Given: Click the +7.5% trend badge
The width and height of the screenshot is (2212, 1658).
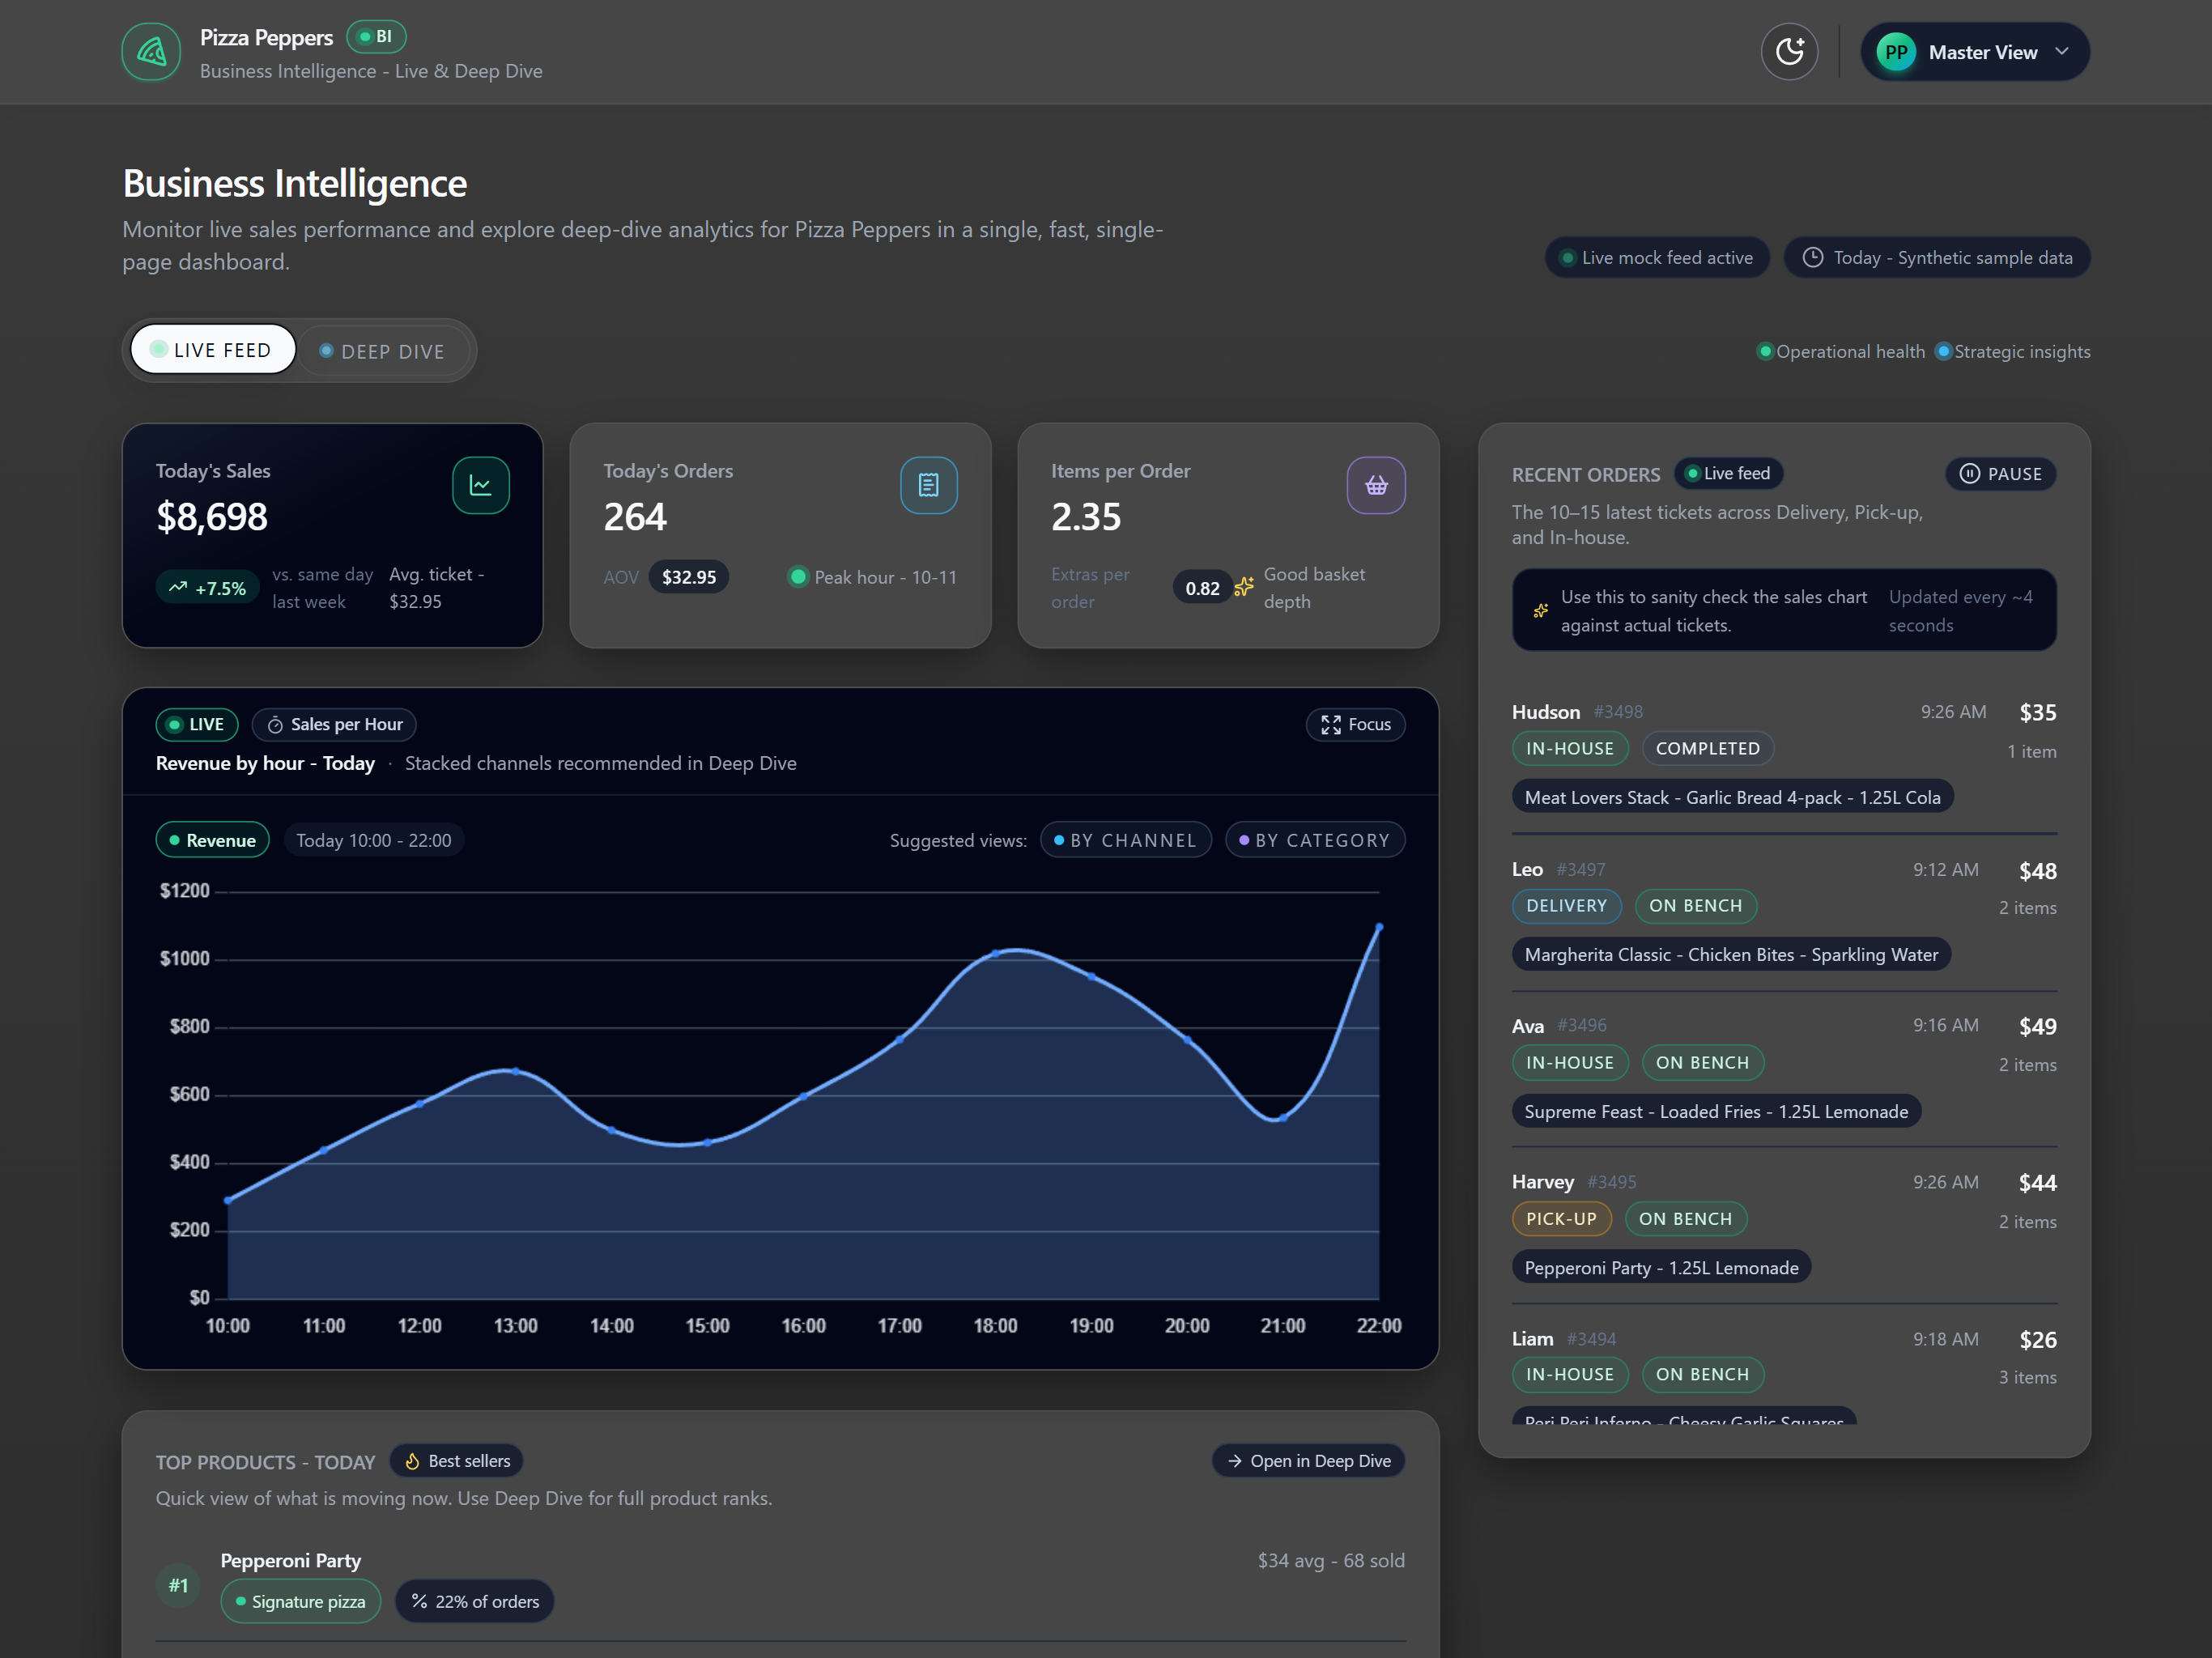Looking at the screenshot, I should click(x=207, y=588).
